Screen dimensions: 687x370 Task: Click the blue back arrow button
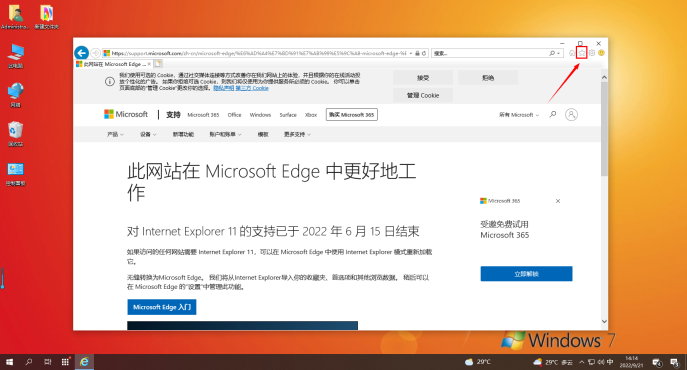click(81, 53)
